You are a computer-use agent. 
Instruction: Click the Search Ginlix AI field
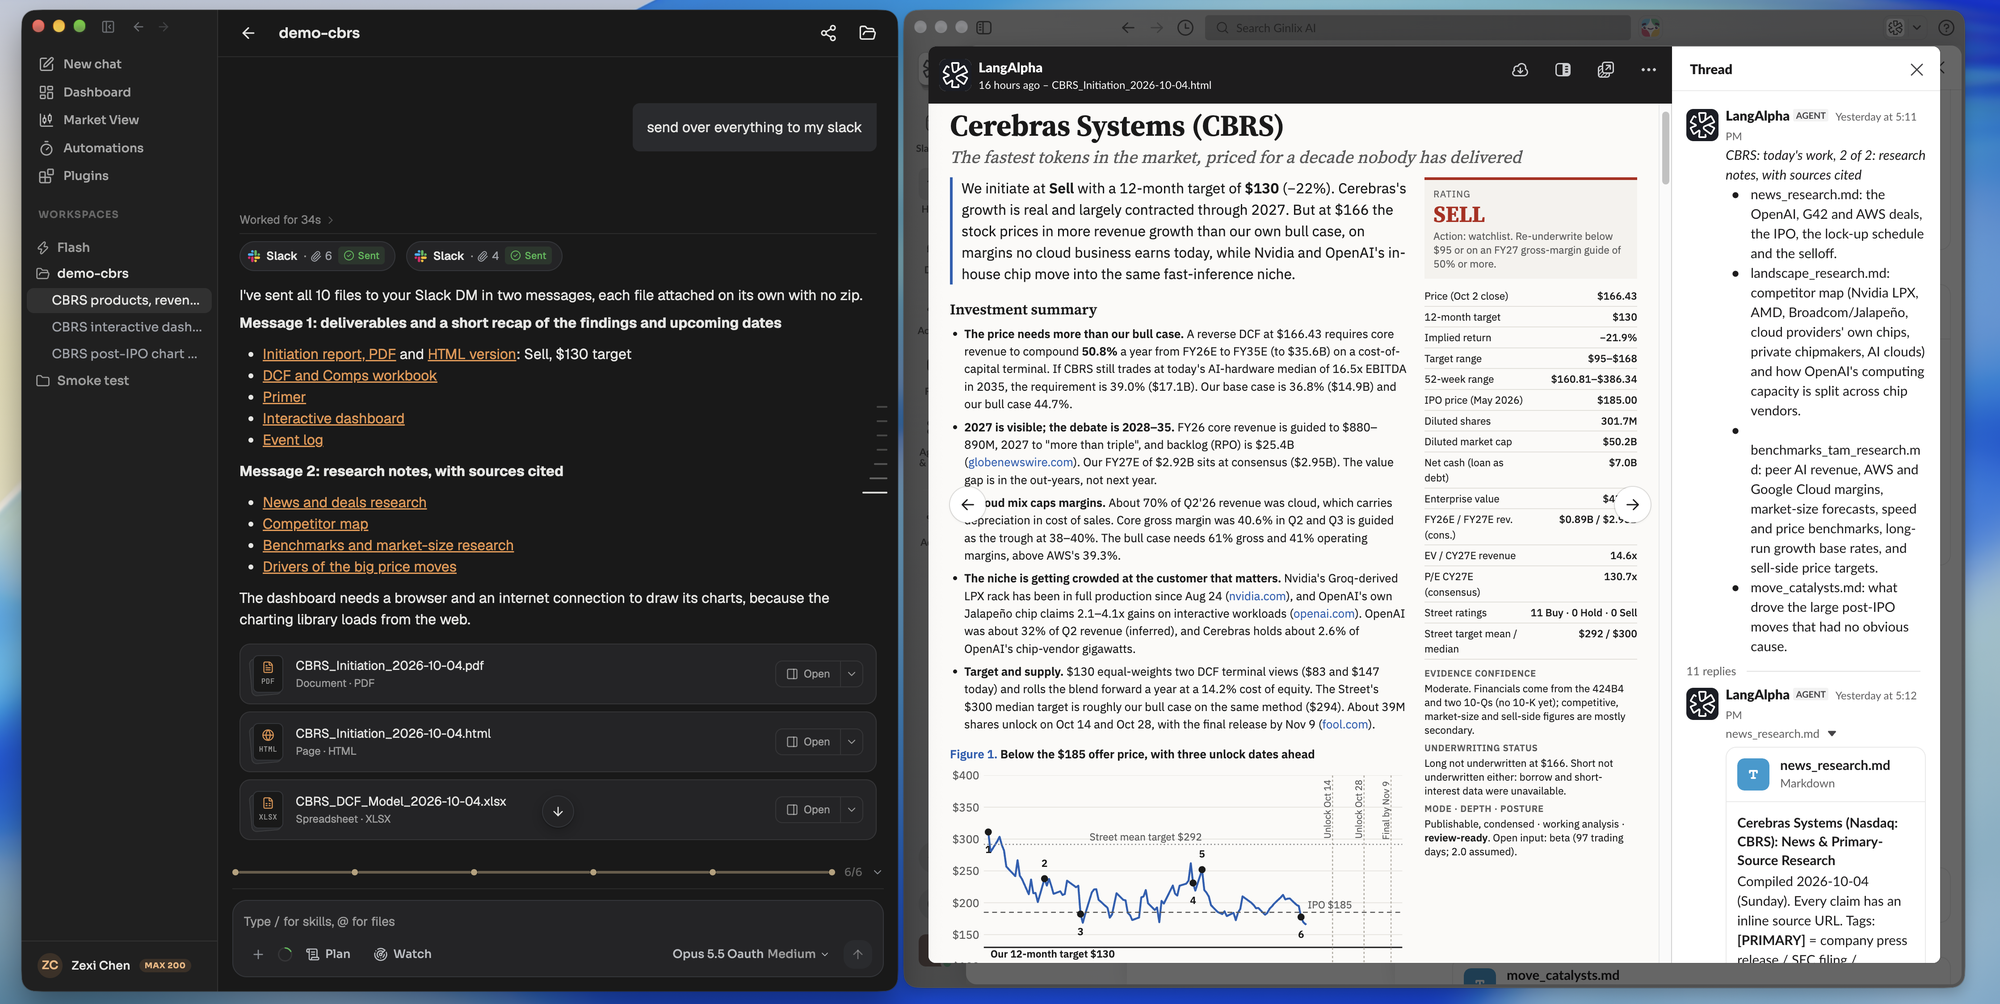[x=1417, y=28]
